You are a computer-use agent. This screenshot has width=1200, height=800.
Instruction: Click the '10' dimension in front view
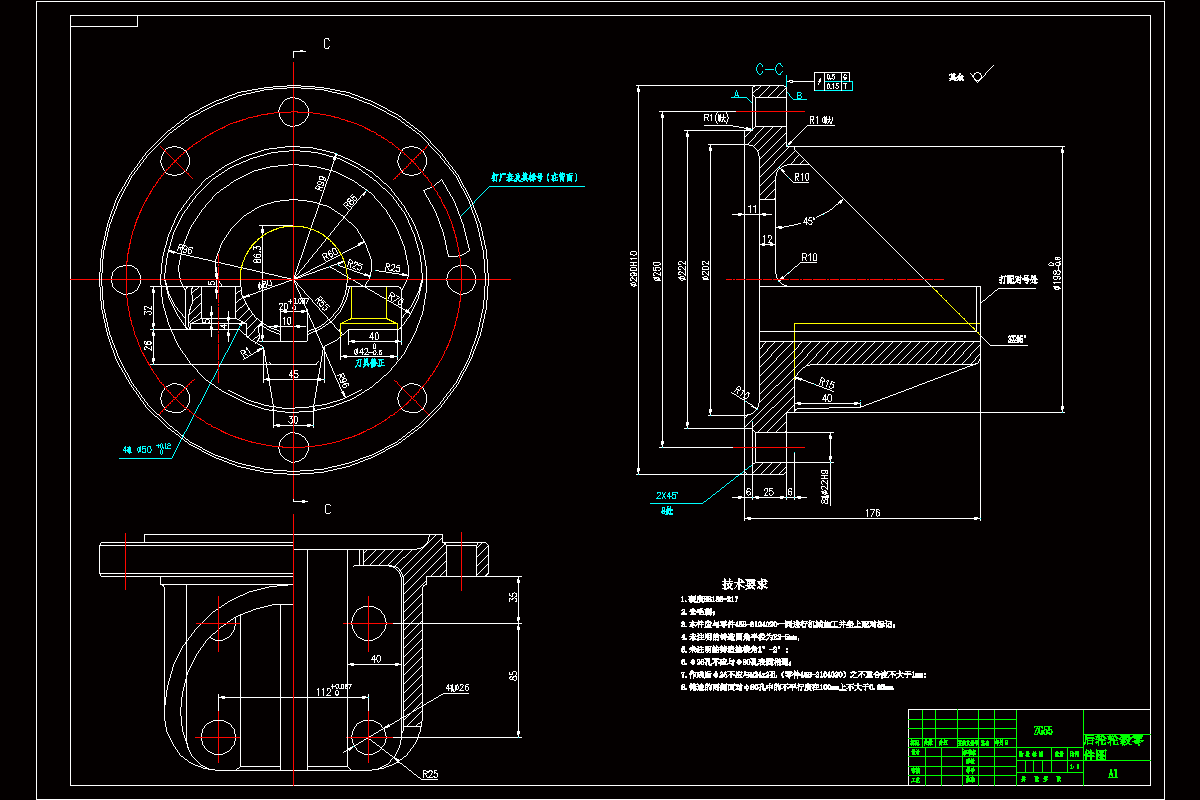[x=287, y=322]
